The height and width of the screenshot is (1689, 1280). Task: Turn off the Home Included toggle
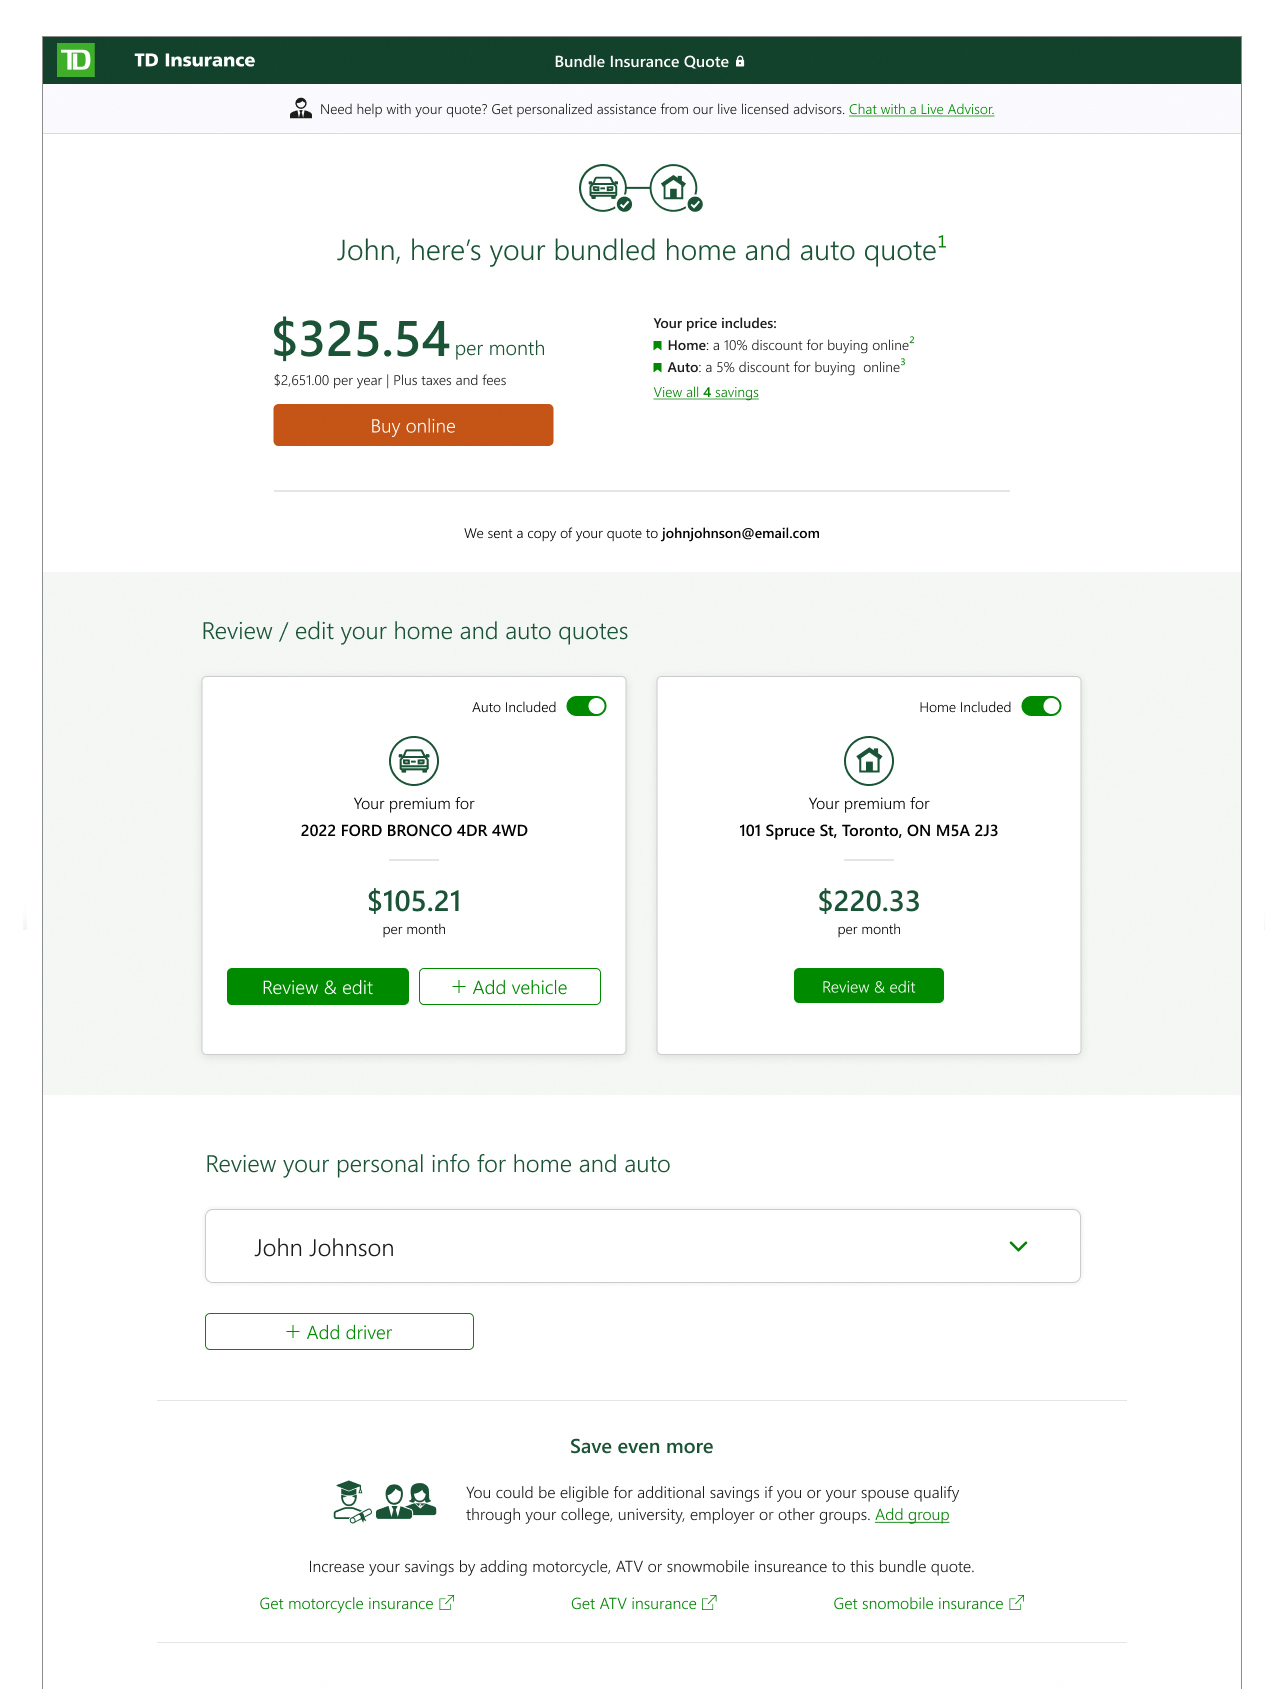(x=1041, y=706)
